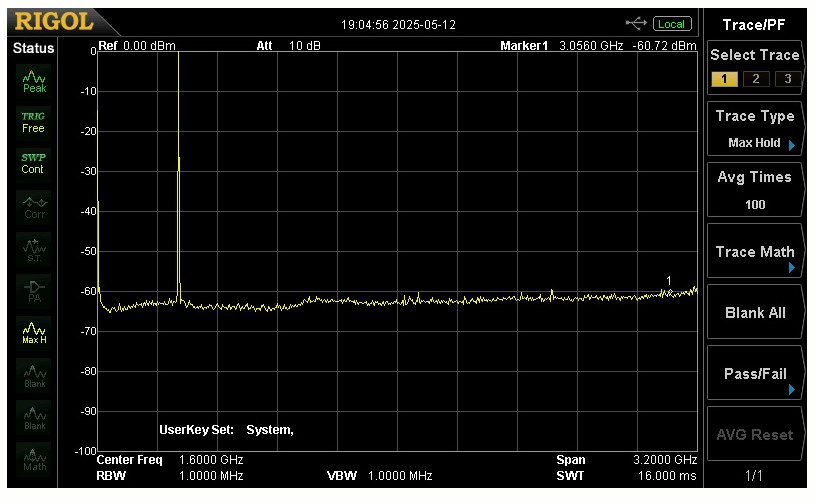Click the Avg Times value 100
Screen dimensions: 815x503
click(x=755, y=204)
